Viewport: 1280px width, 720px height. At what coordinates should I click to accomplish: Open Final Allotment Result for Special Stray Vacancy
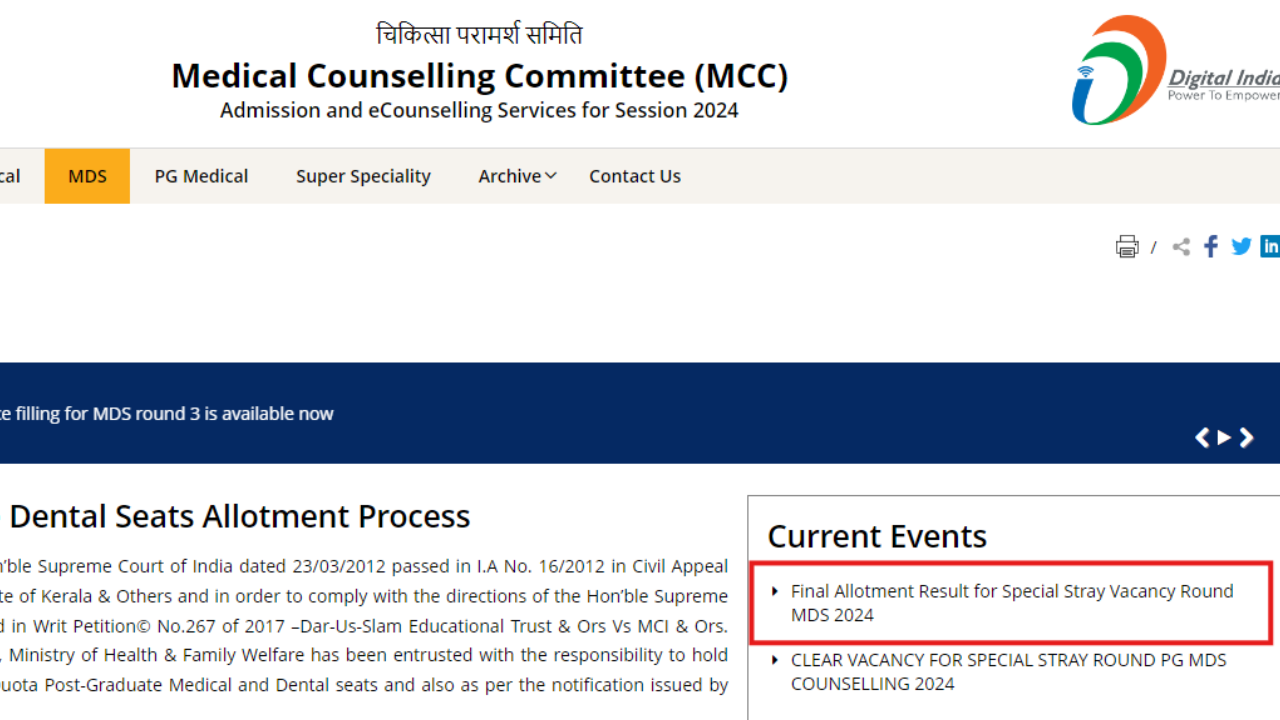(1011, 603)
